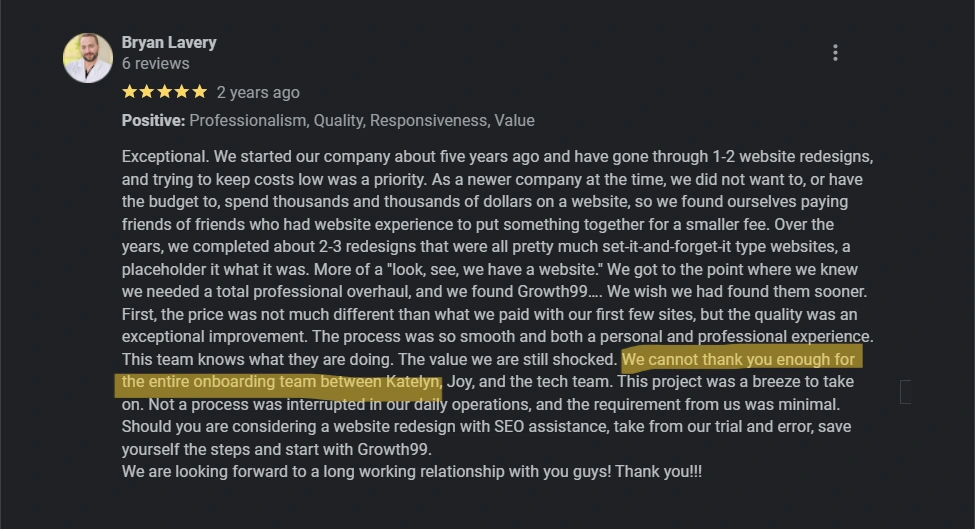Click the bold "Positive:" label
The image size is (975, 529).
click(153, 121)
